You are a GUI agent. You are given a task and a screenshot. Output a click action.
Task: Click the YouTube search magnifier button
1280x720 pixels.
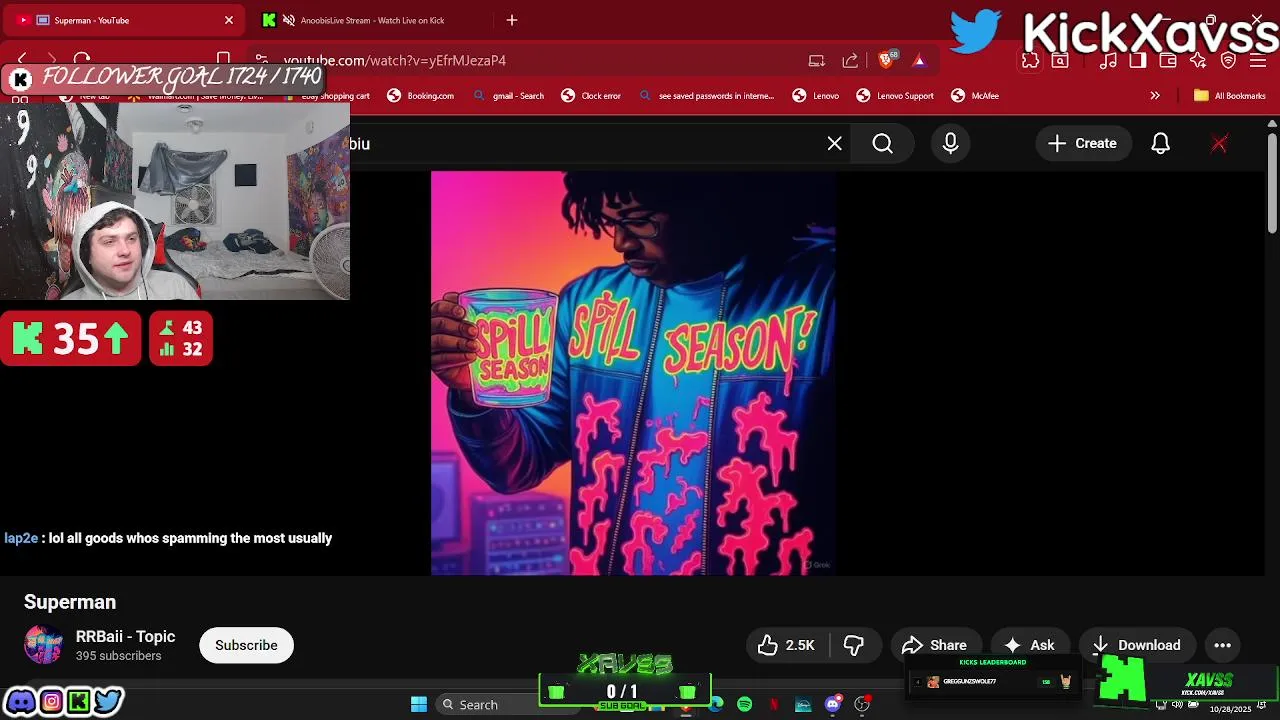click(x=882, y=144)
